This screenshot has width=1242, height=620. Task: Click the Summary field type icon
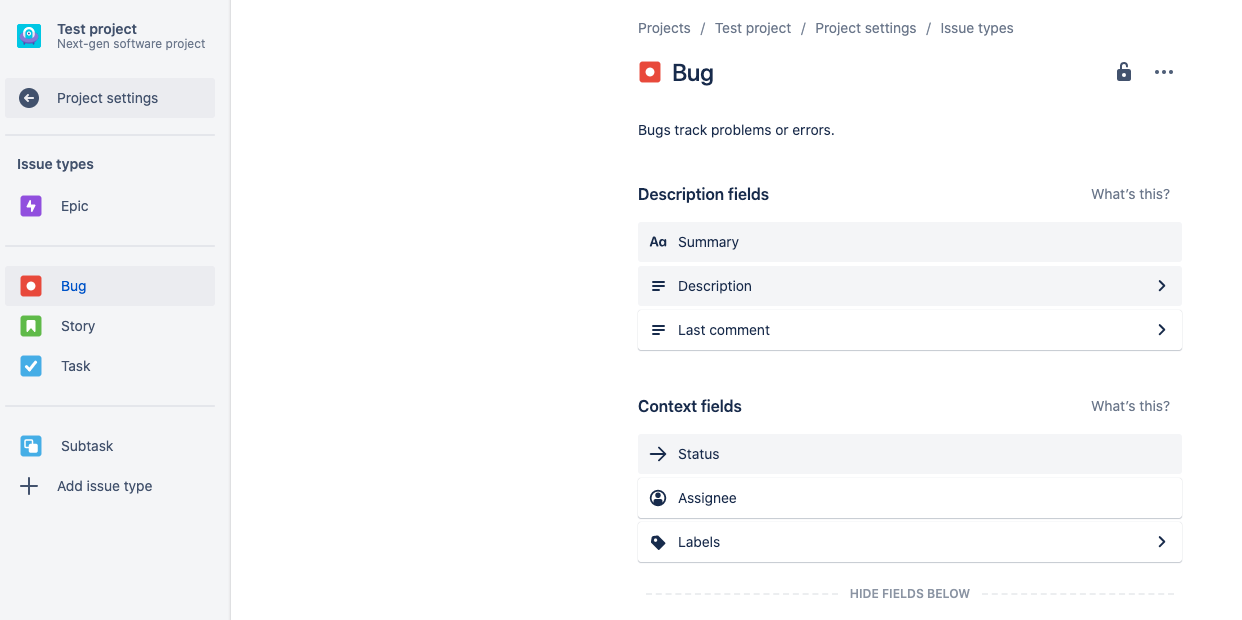(657, 241)
